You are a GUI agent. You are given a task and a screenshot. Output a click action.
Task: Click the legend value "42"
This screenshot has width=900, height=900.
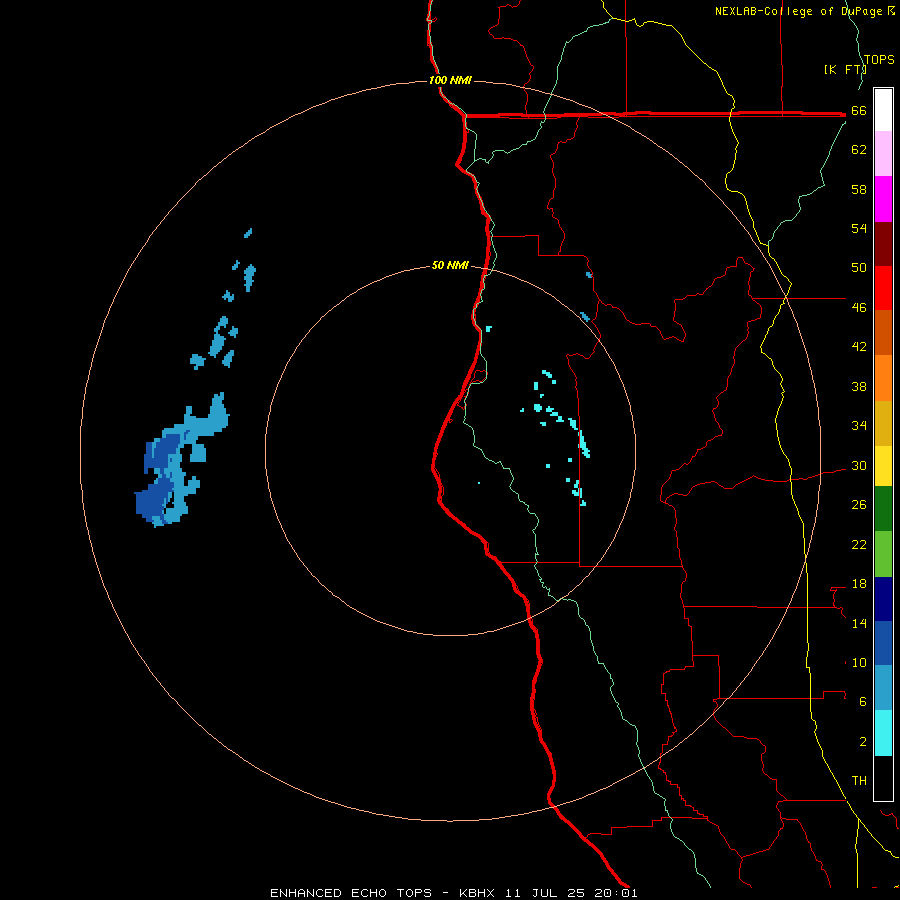click(859, 347)
